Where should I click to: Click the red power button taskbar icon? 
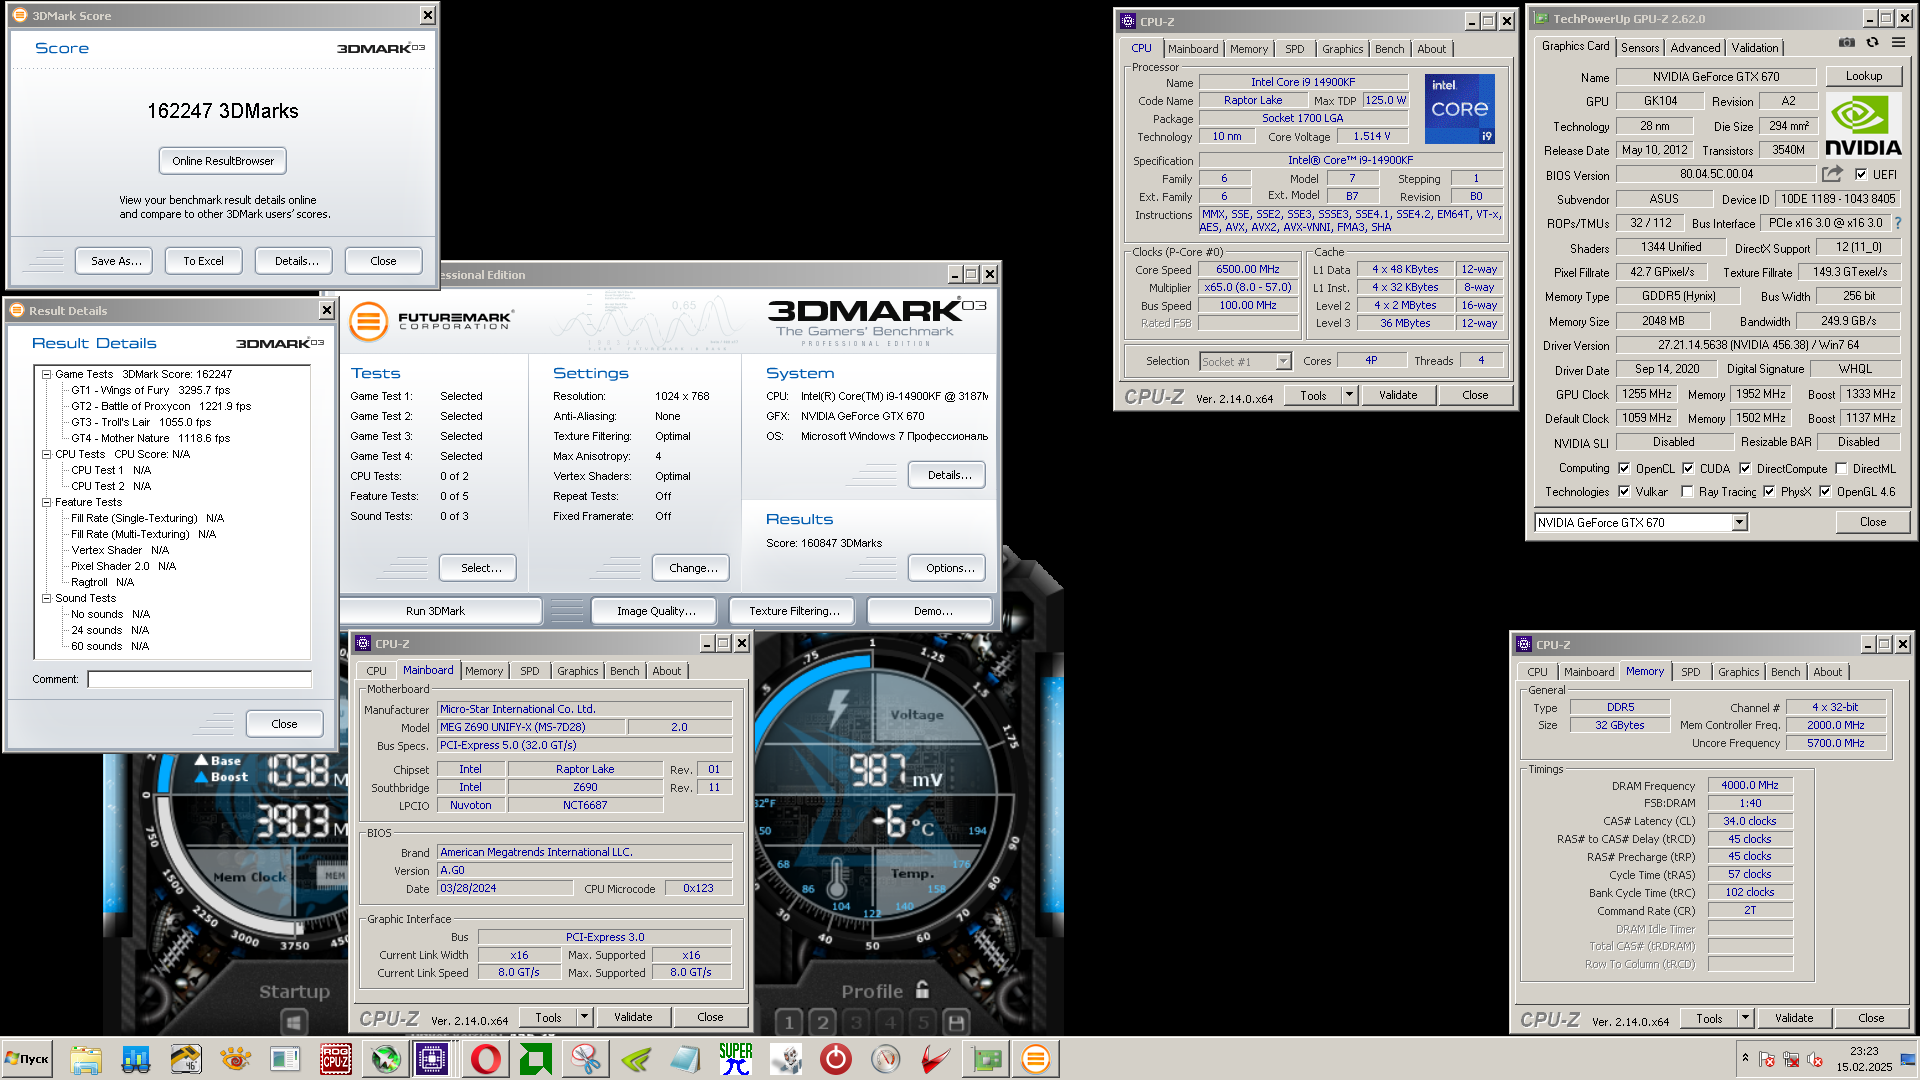(835, 1058)
